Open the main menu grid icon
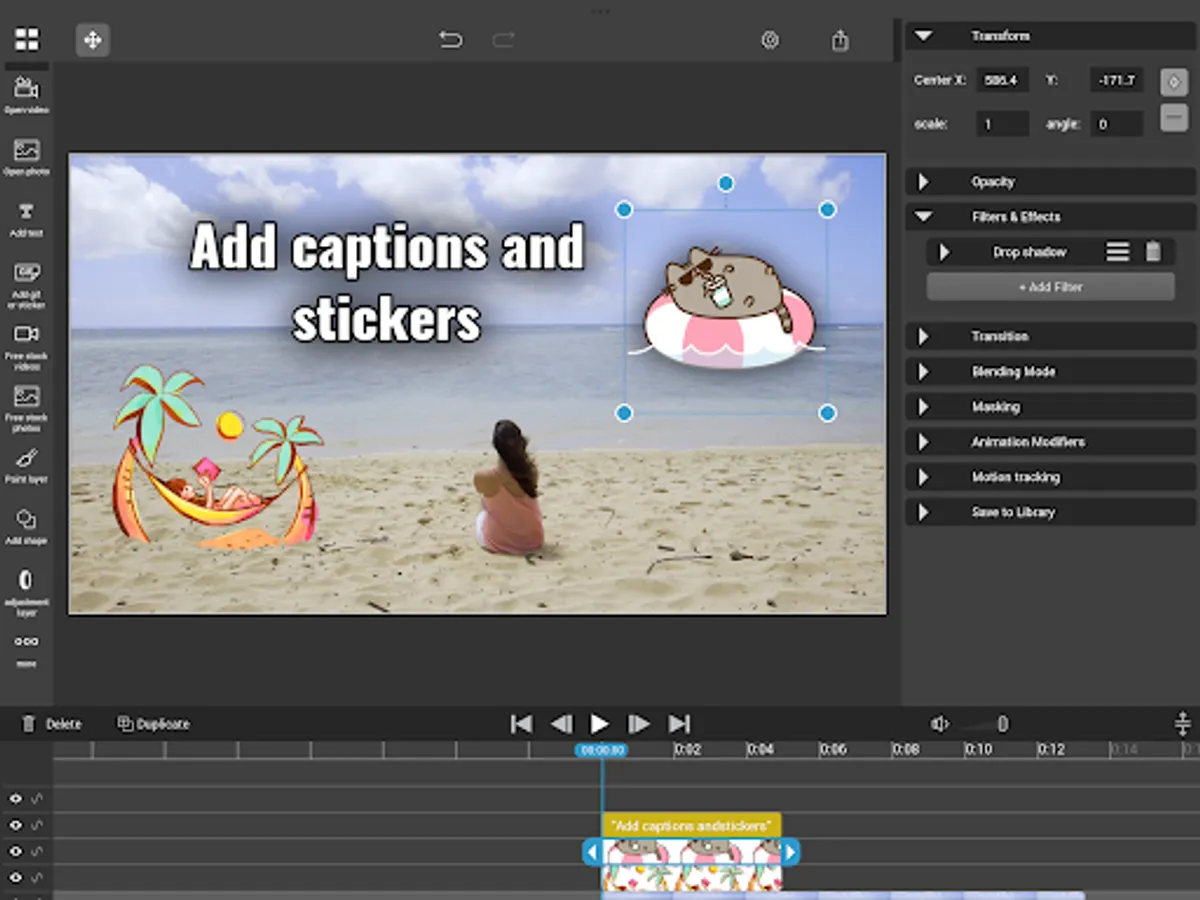Viewport: 1200px width, 900px height. point(27,40)
